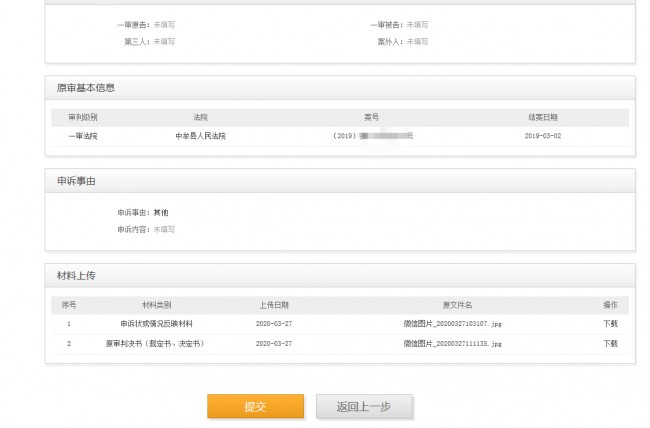This screenshot has width=650, height=428.
Task: Click the 一审法院 cell
Action: pyautogui.click(x=83, y=136)
